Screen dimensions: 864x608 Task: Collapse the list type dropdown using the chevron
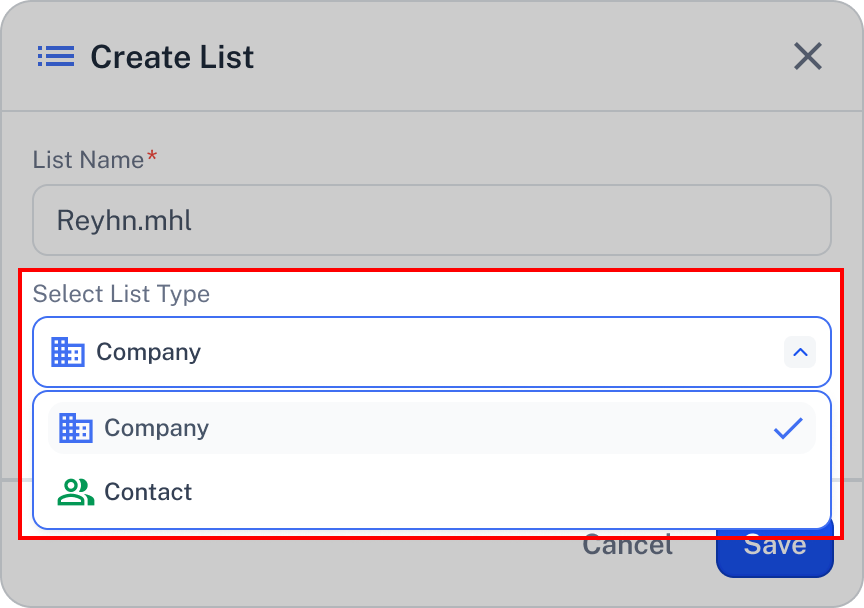tap(800, 352)
